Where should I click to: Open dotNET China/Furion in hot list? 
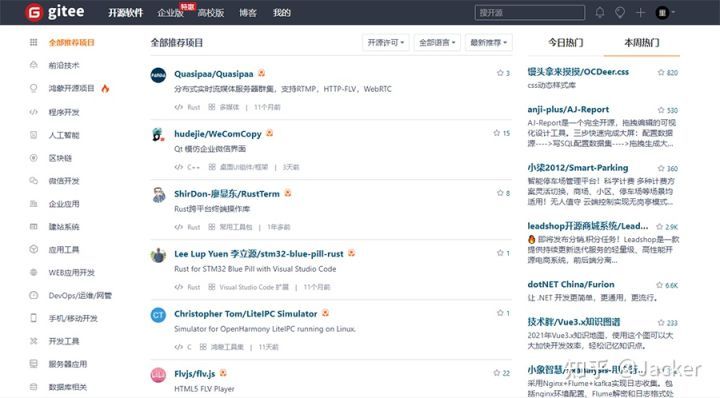click(x=571, y=284)
